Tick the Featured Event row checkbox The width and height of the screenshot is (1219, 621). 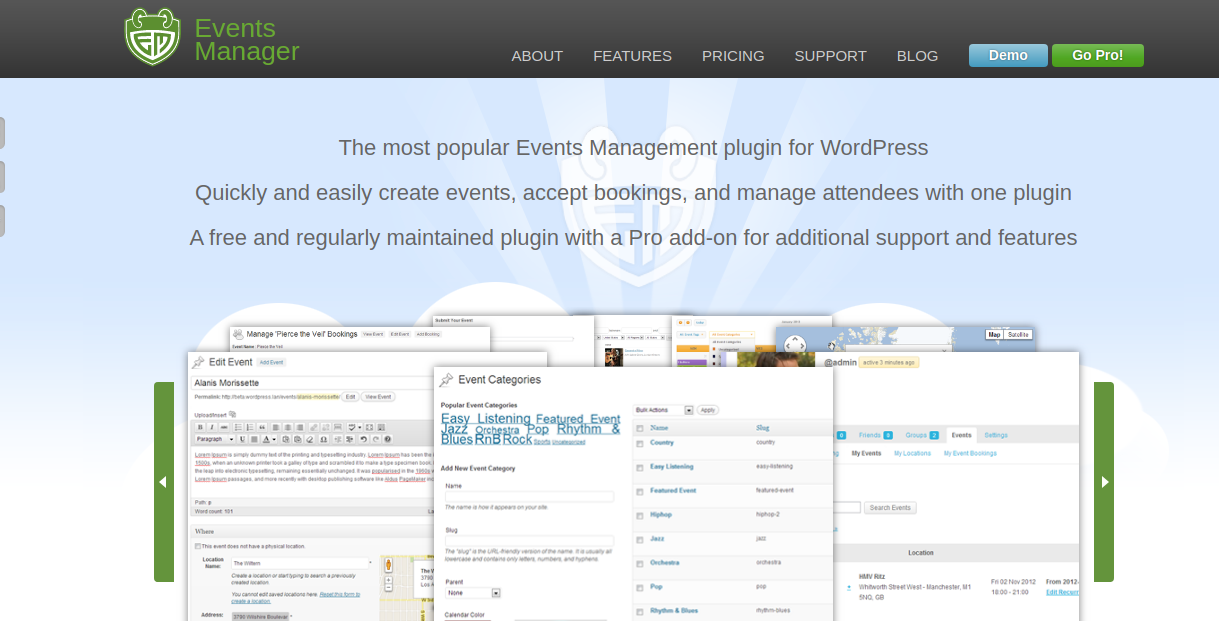(x=640, y=492)
